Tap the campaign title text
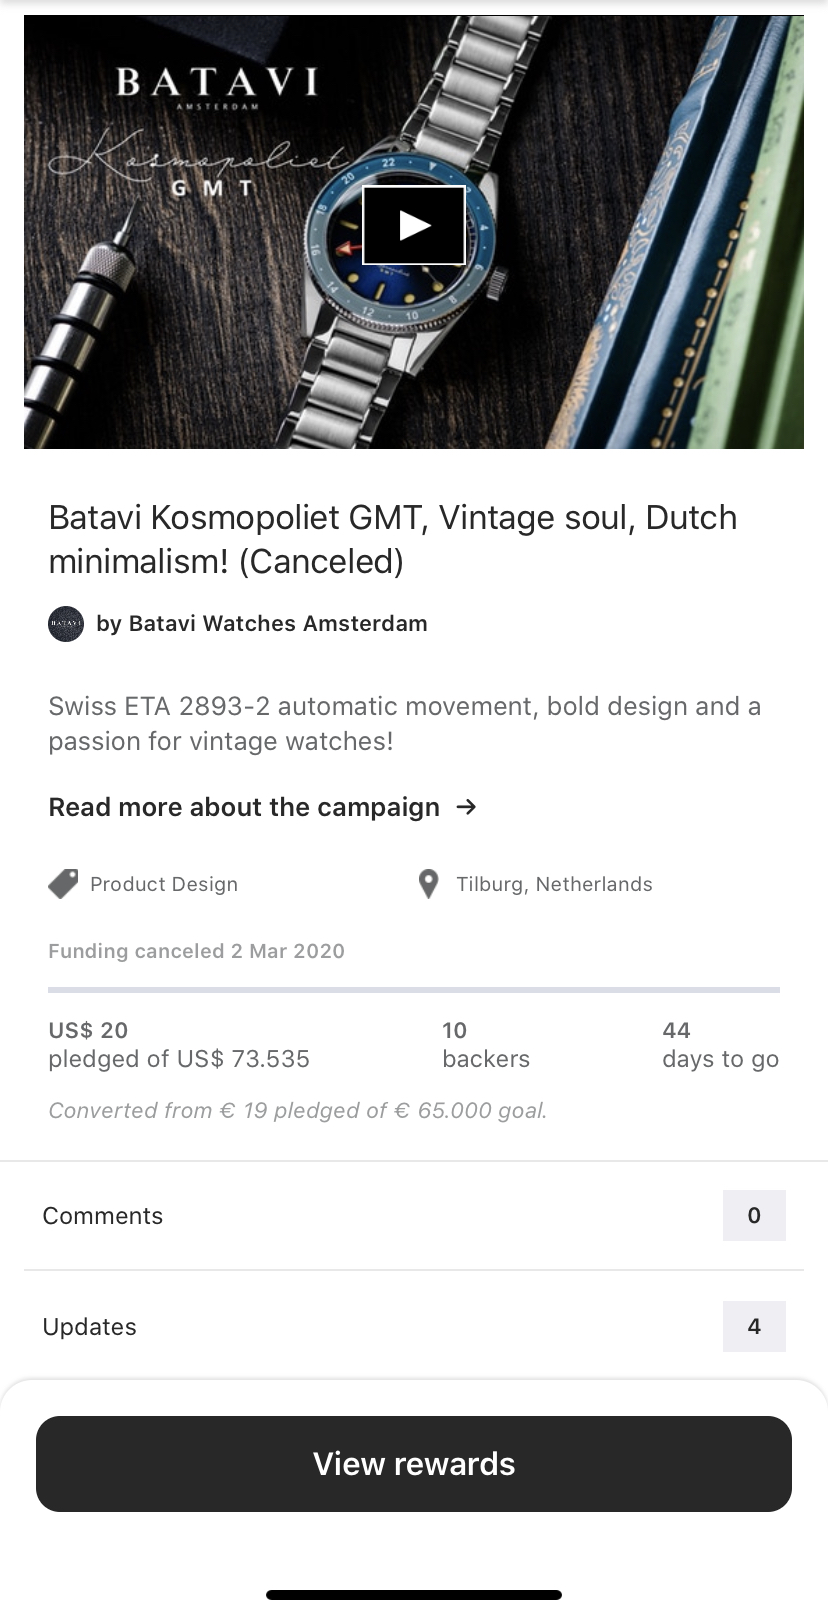The image size is (828, 1616). 393,539
